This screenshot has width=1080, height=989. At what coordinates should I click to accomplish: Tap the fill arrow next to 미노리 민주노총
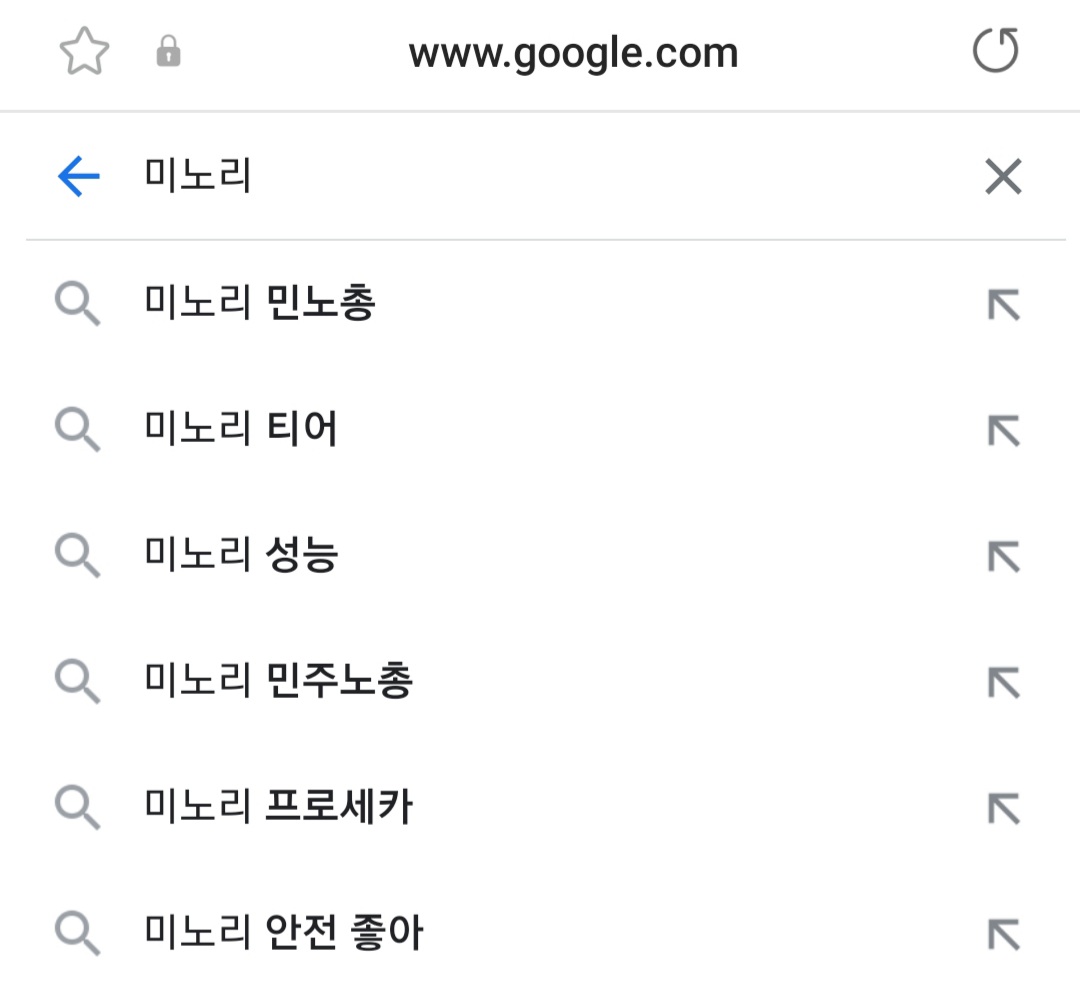tap(1003, 682)
